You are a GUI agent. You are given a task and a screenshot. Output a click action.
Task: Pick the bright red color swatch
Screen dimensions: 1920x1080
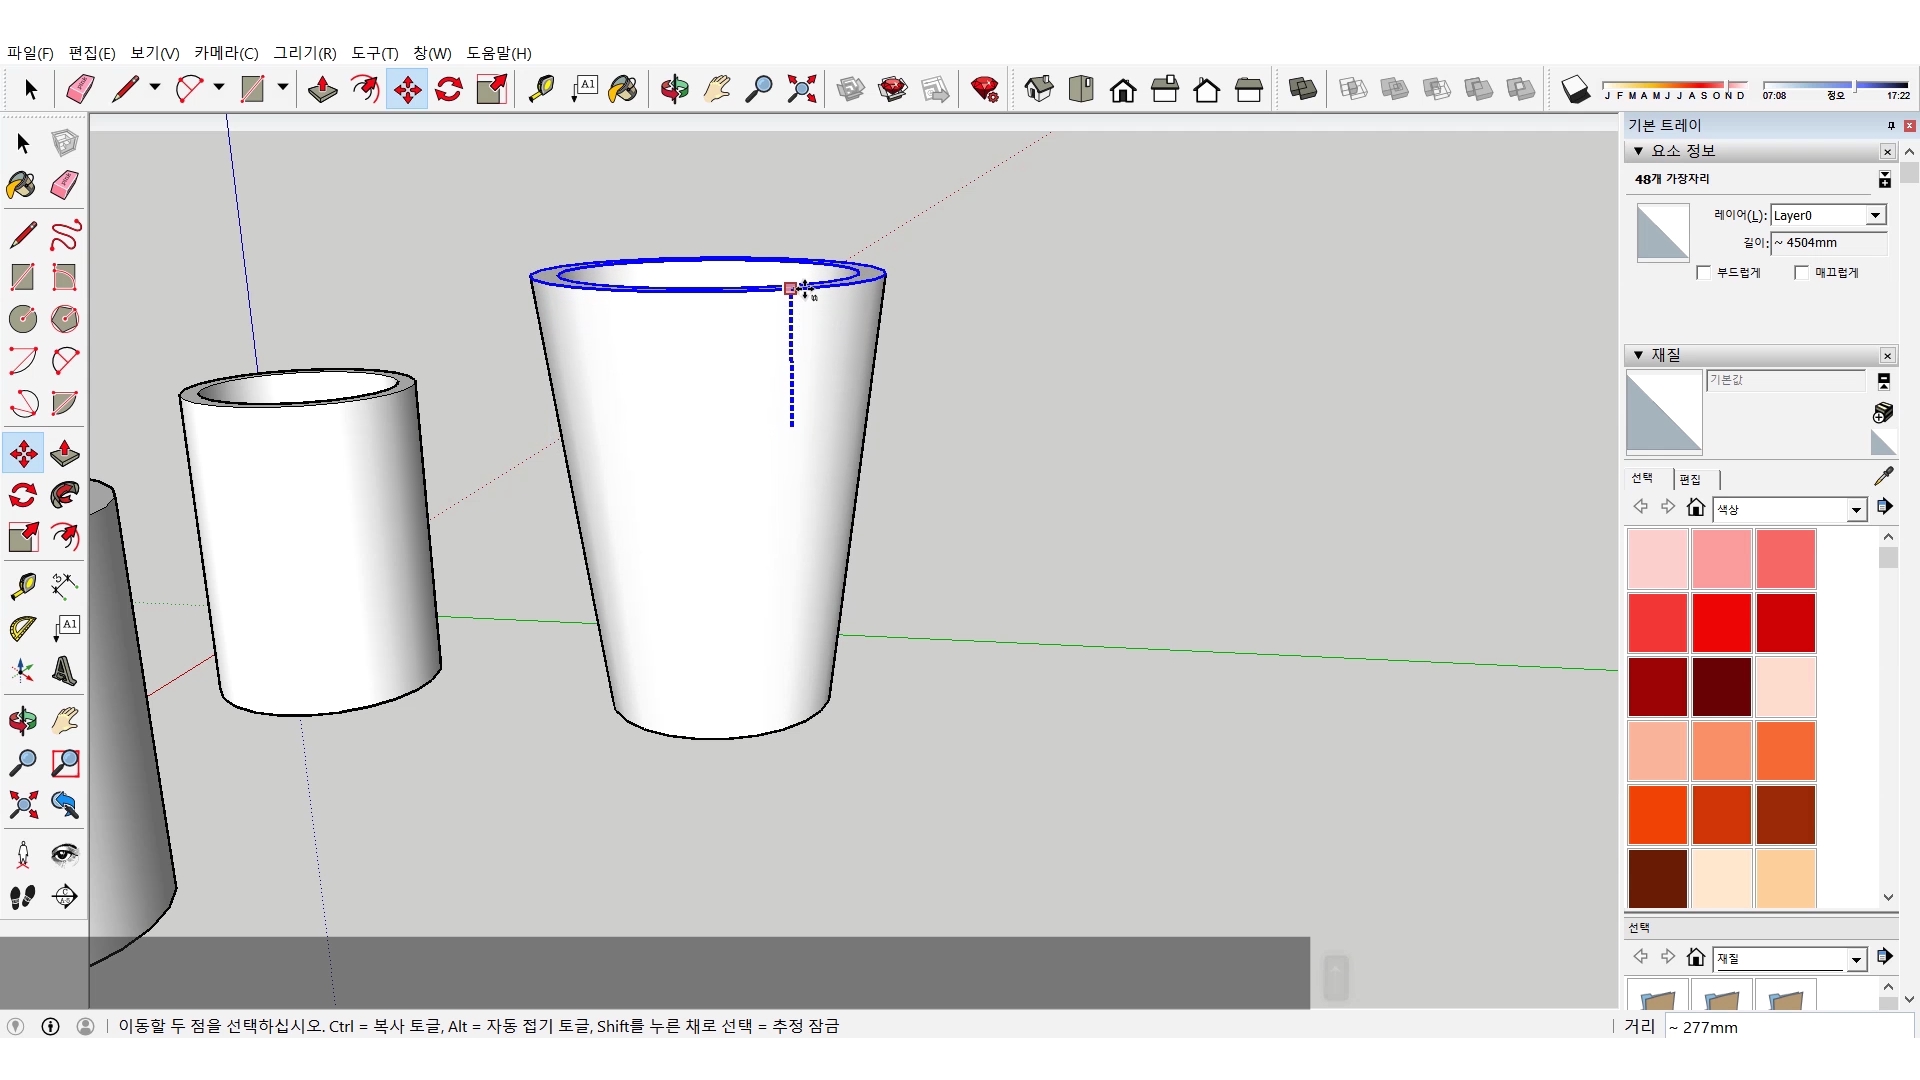click(x=1721, y=622)
